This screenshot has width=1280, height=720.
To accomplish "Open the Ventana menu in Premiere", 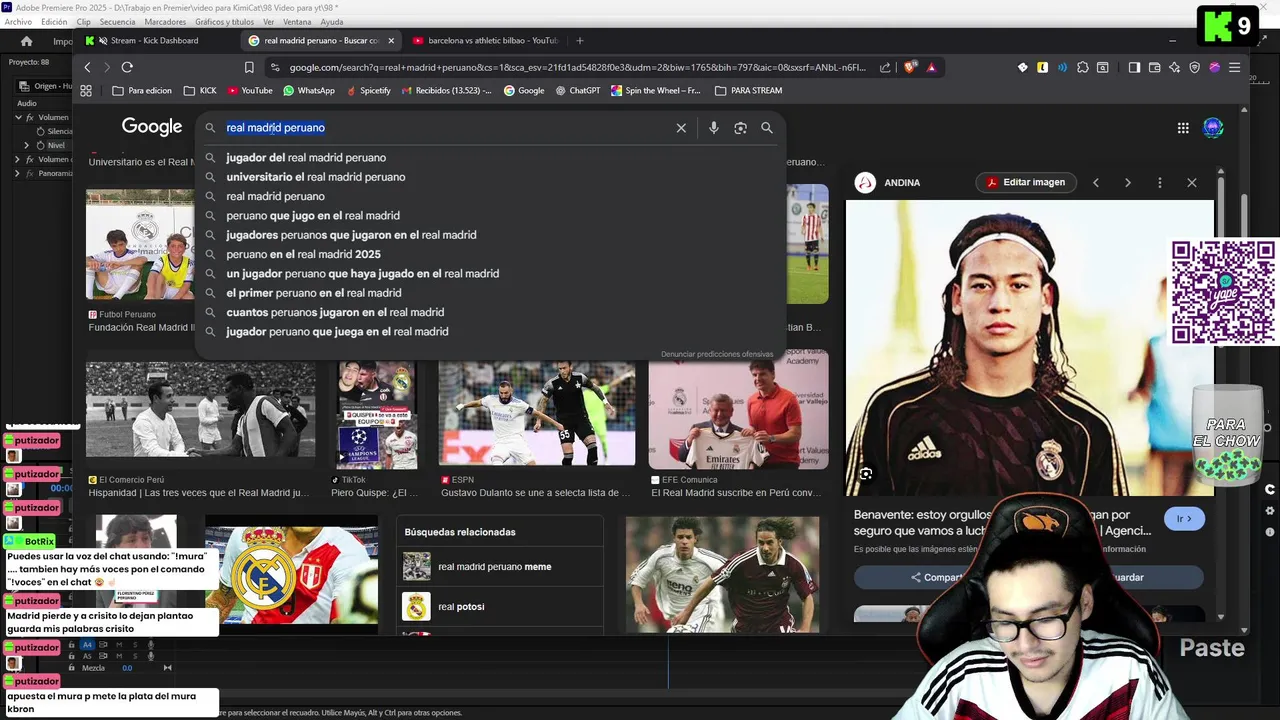I will point(297,22).
